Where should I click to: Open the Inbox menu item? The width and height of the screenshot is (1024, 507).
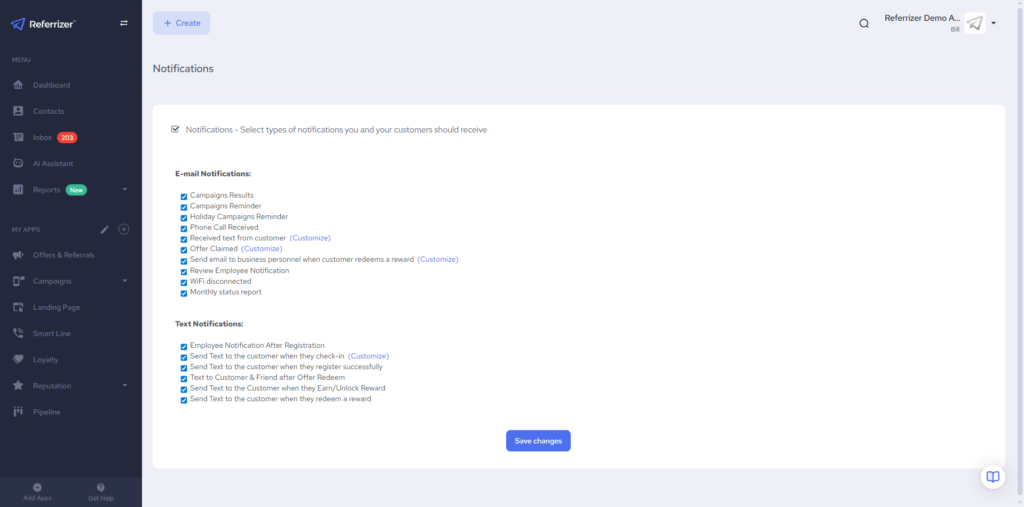(x=42, y=137)
